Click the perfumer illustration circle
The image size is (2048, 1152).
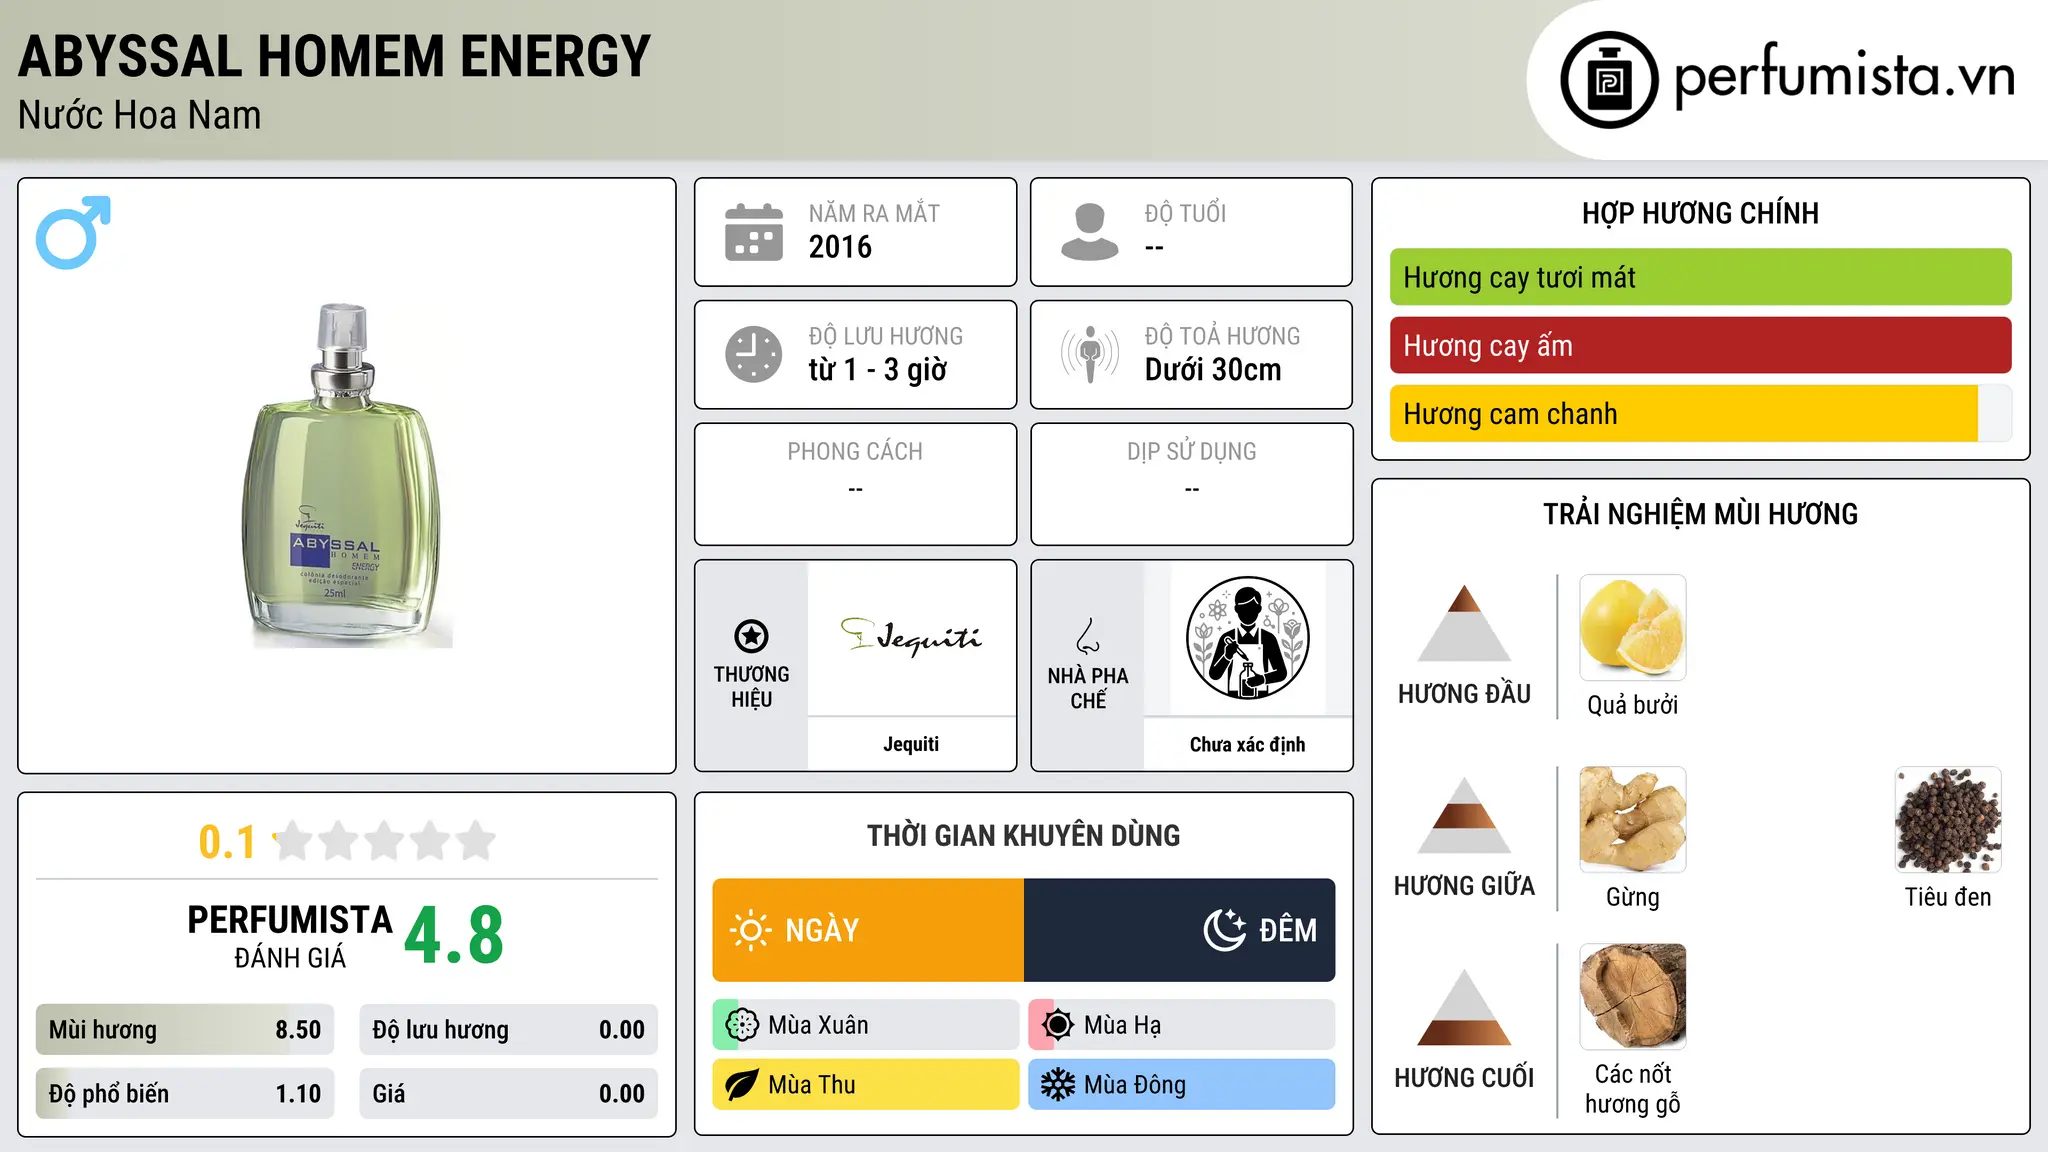1247,638
